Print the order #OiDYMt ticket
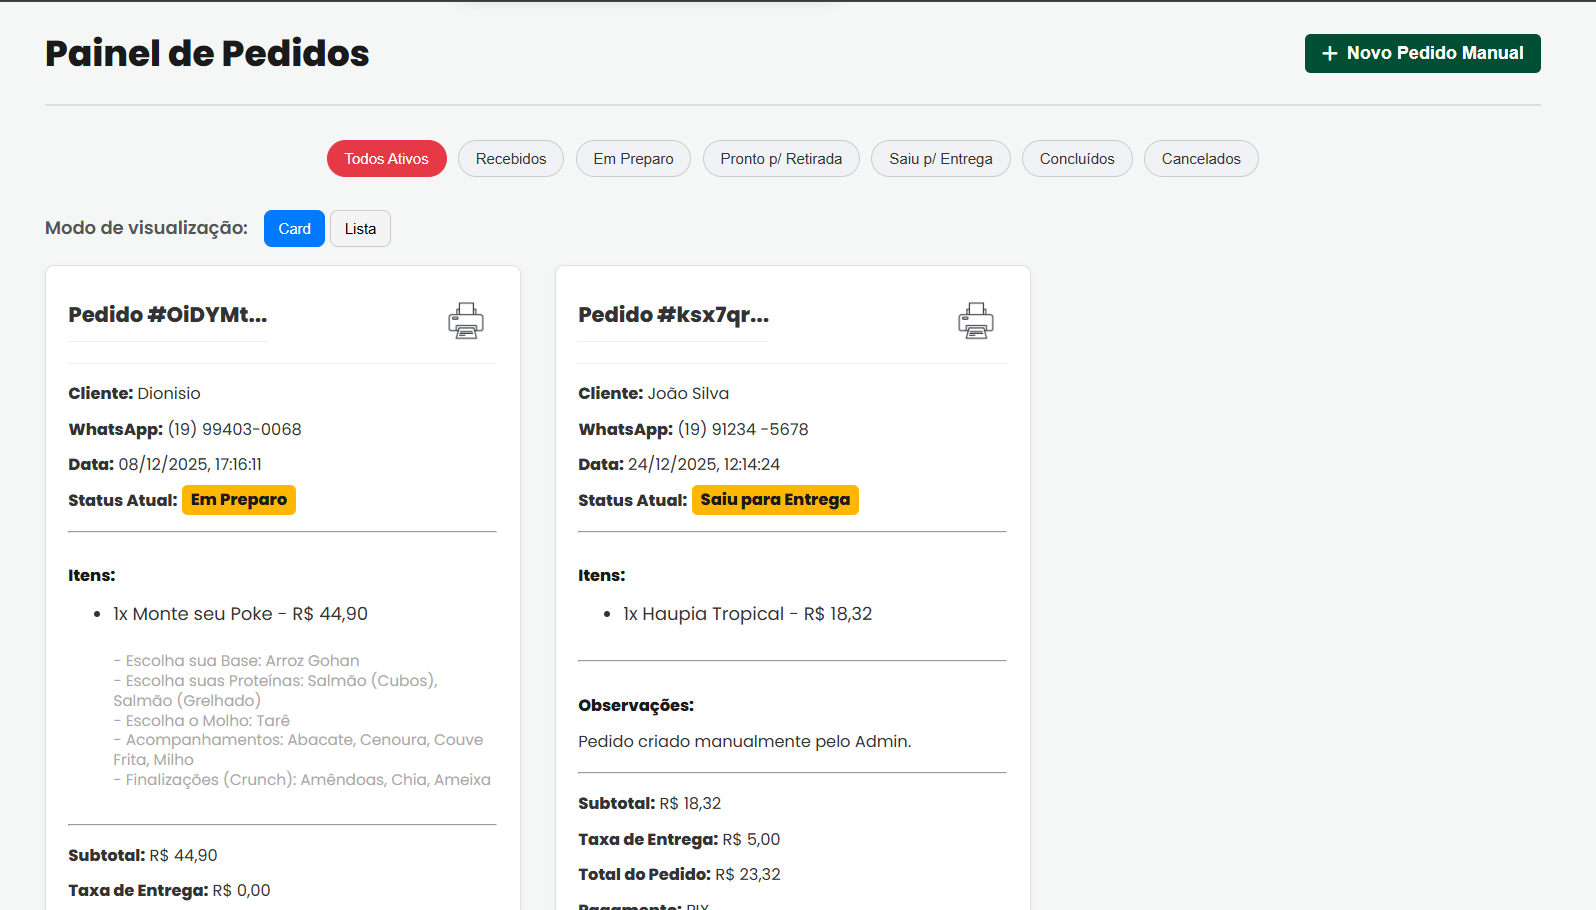Image resolution: width=1596 pixels, height=910 pixels. coord(466,321)
